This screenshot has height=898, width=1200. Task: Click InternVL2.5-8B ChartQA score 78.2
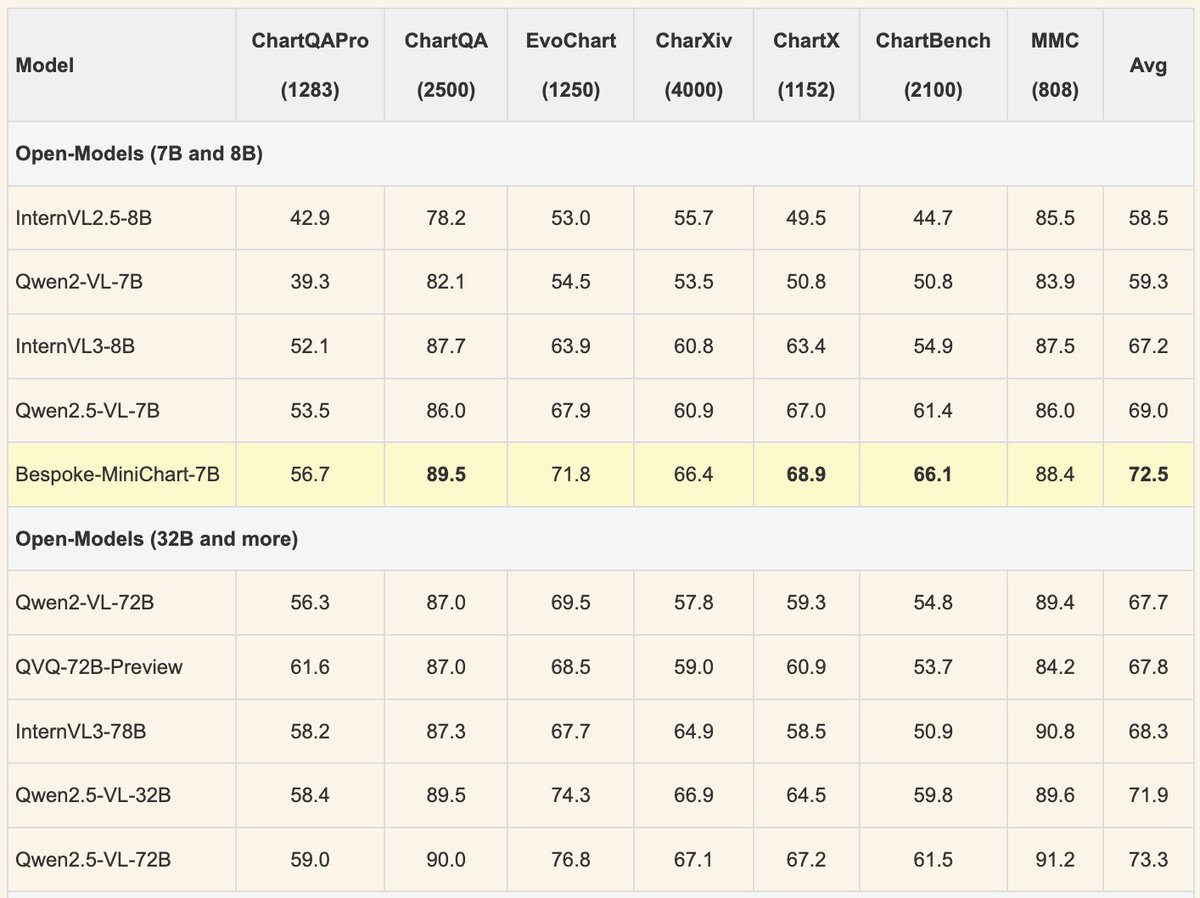tap(447, 218)
